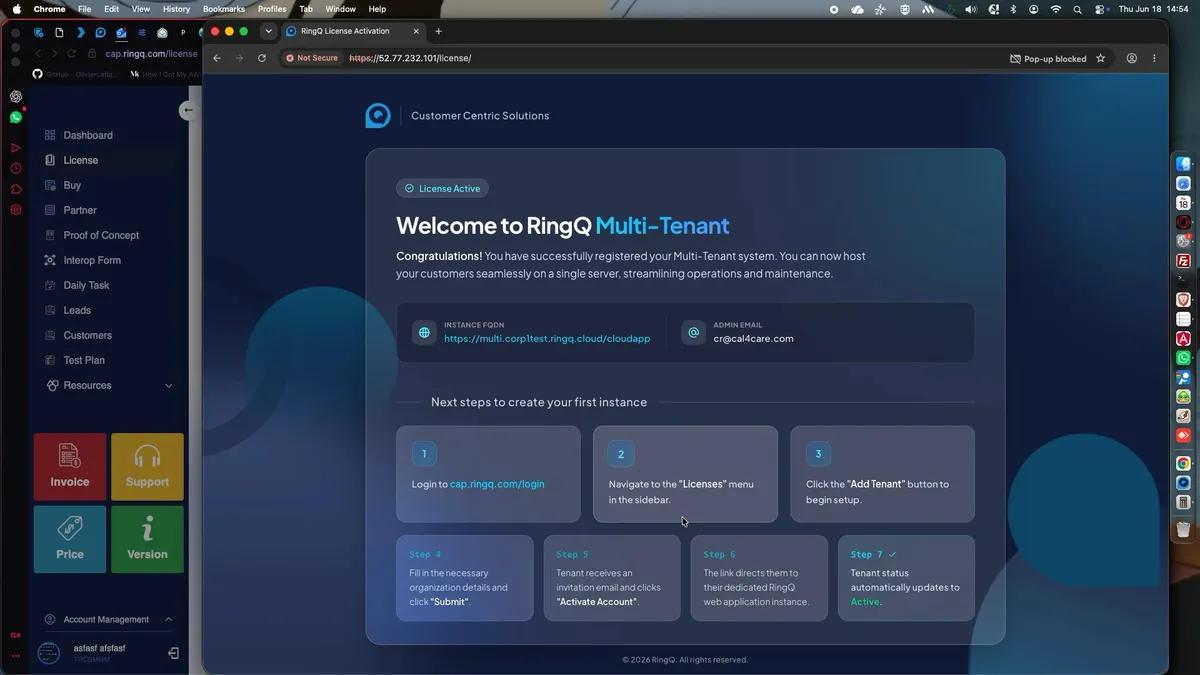Click the Step 4 Submit card
The height and width of the screenshot is (675, 1200).
tap(465, 578)
